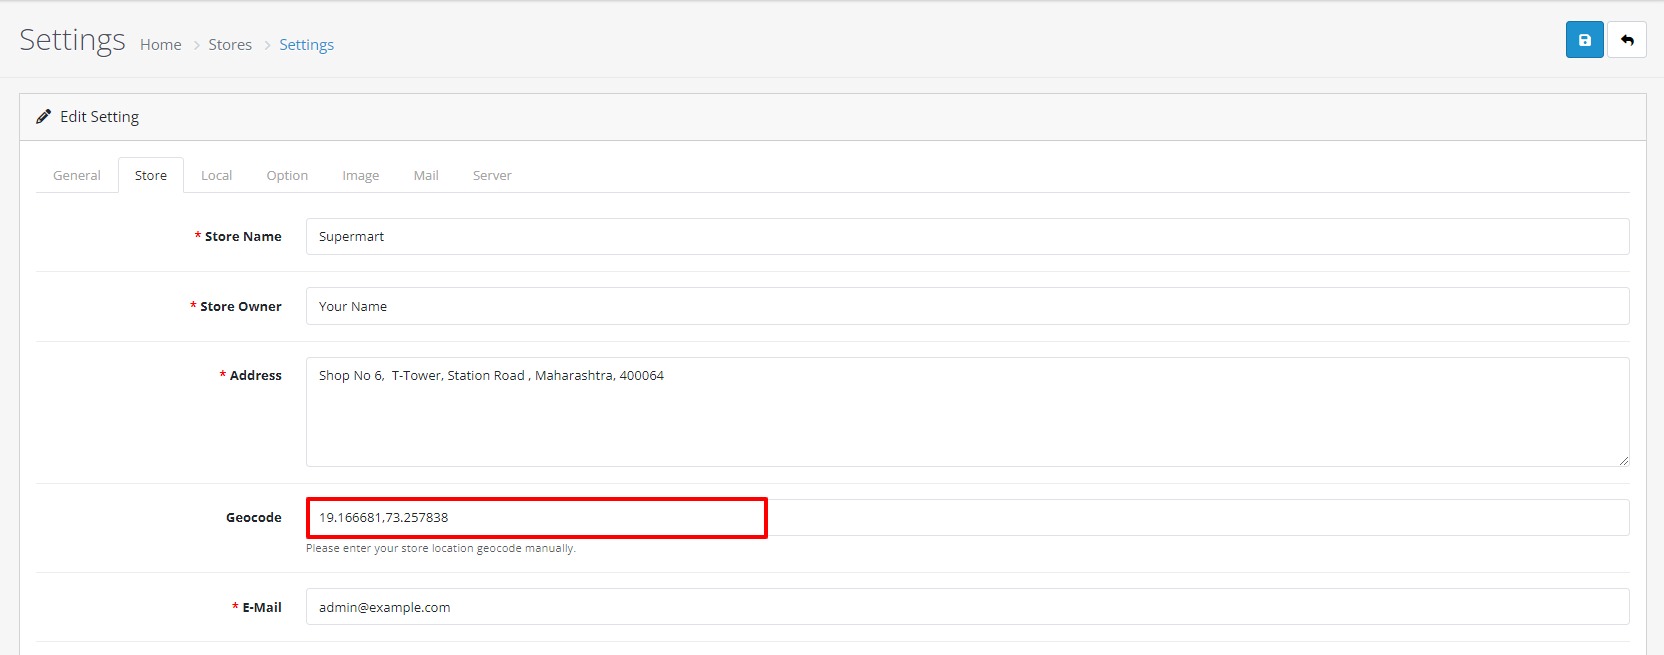Image resolution: width=1664 pixels, height=655 pixels.
Task: Switch to the Option tab
Action: tap(287, 176)
